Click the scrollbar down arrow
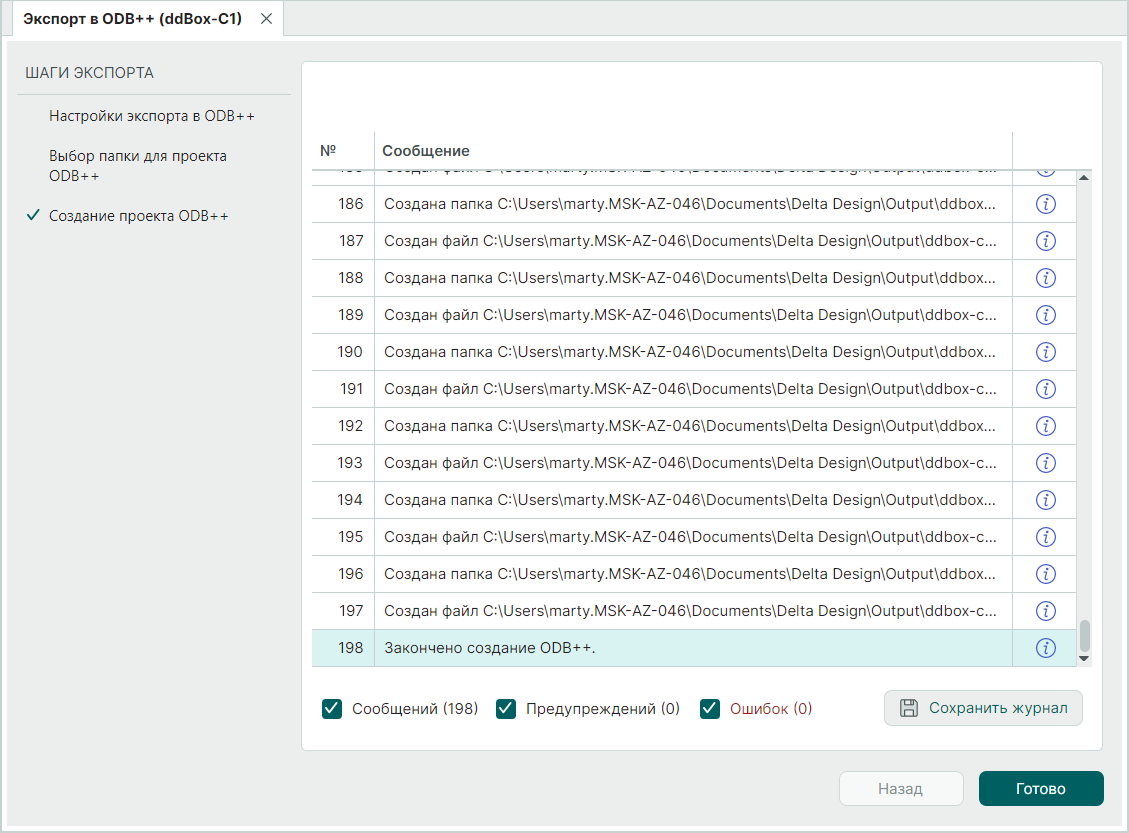 coord(1084,659)
